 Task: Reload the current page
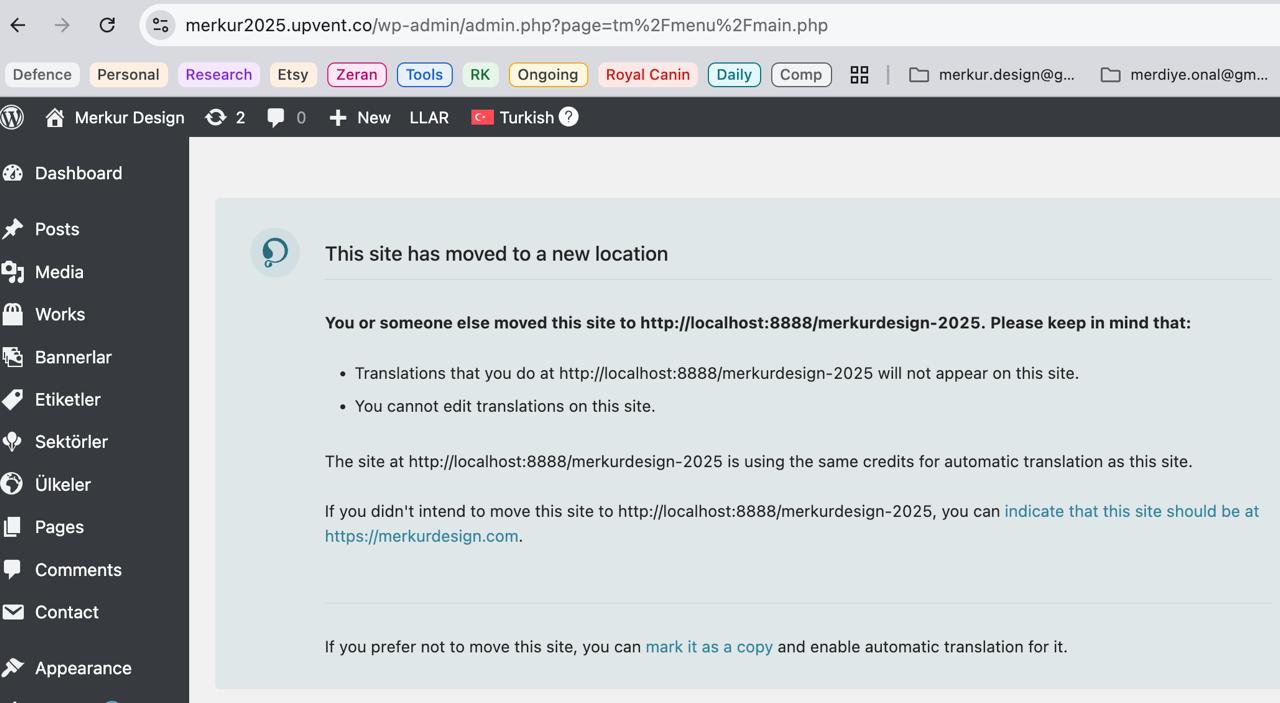[107, 25]
